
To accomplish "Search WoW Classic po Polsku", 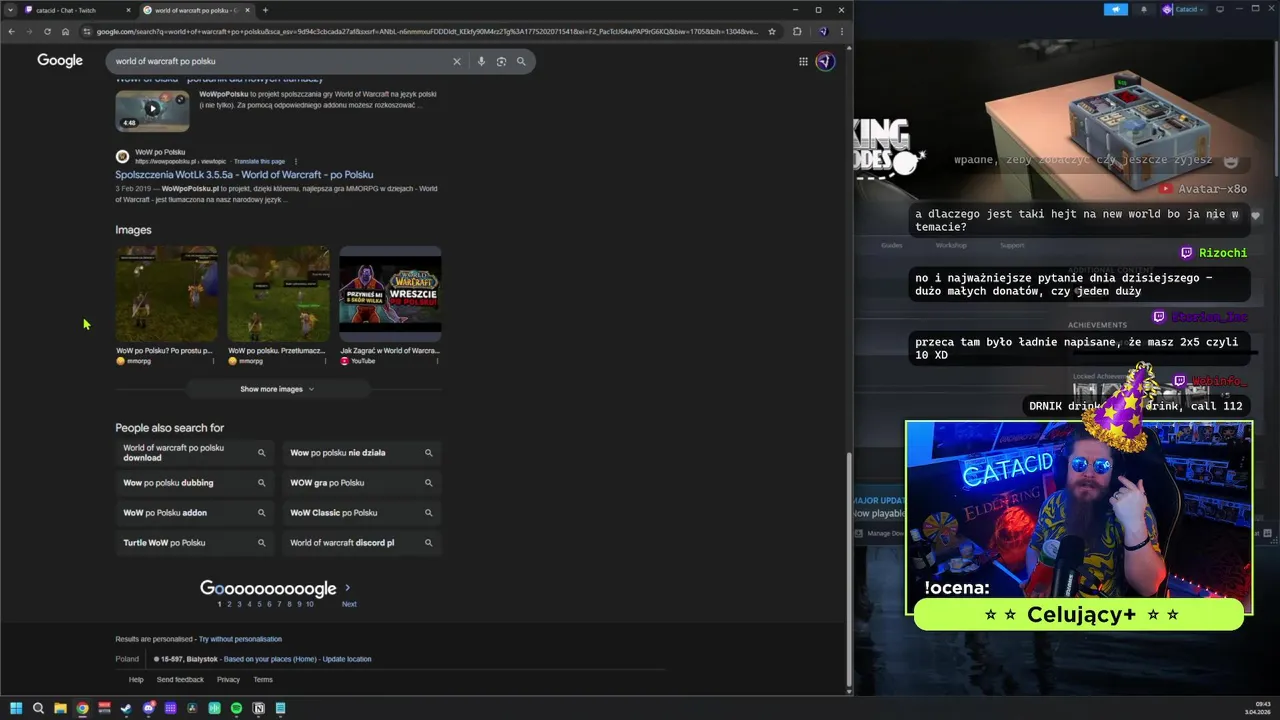I will (x=362, y=513).
